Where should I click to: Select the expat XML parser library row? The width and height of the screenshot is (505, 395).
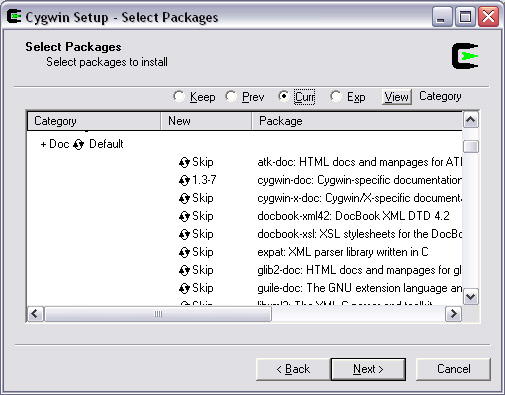[343, 252]
